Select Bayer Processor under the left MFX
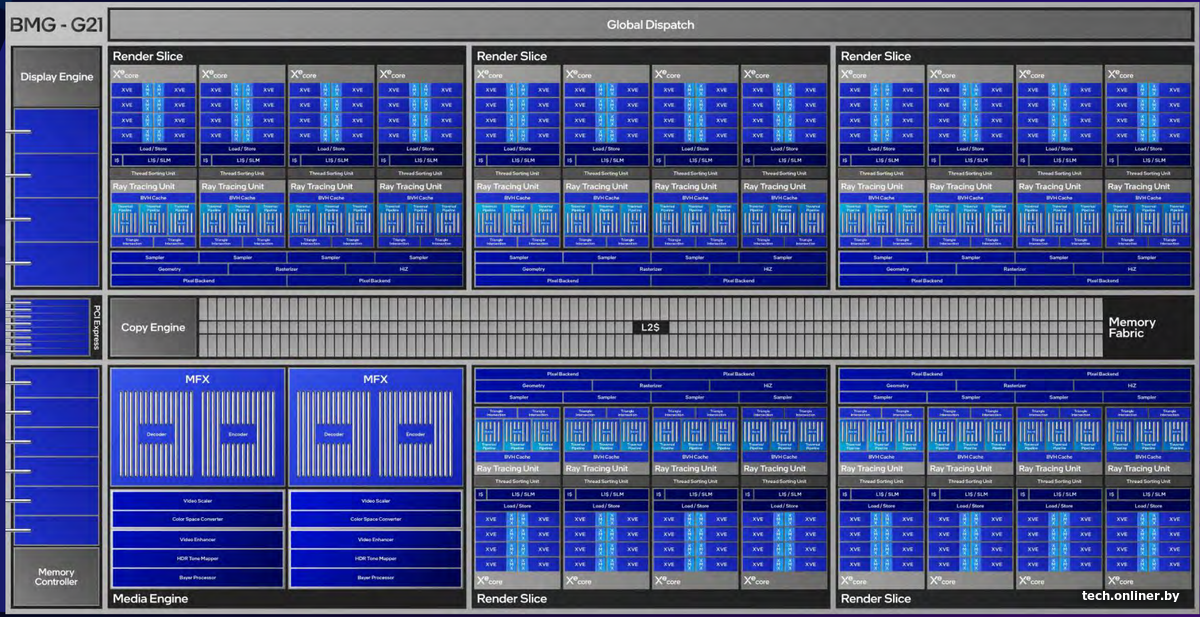The width and height of the screenshot is (1200, 617). [198, 578]
